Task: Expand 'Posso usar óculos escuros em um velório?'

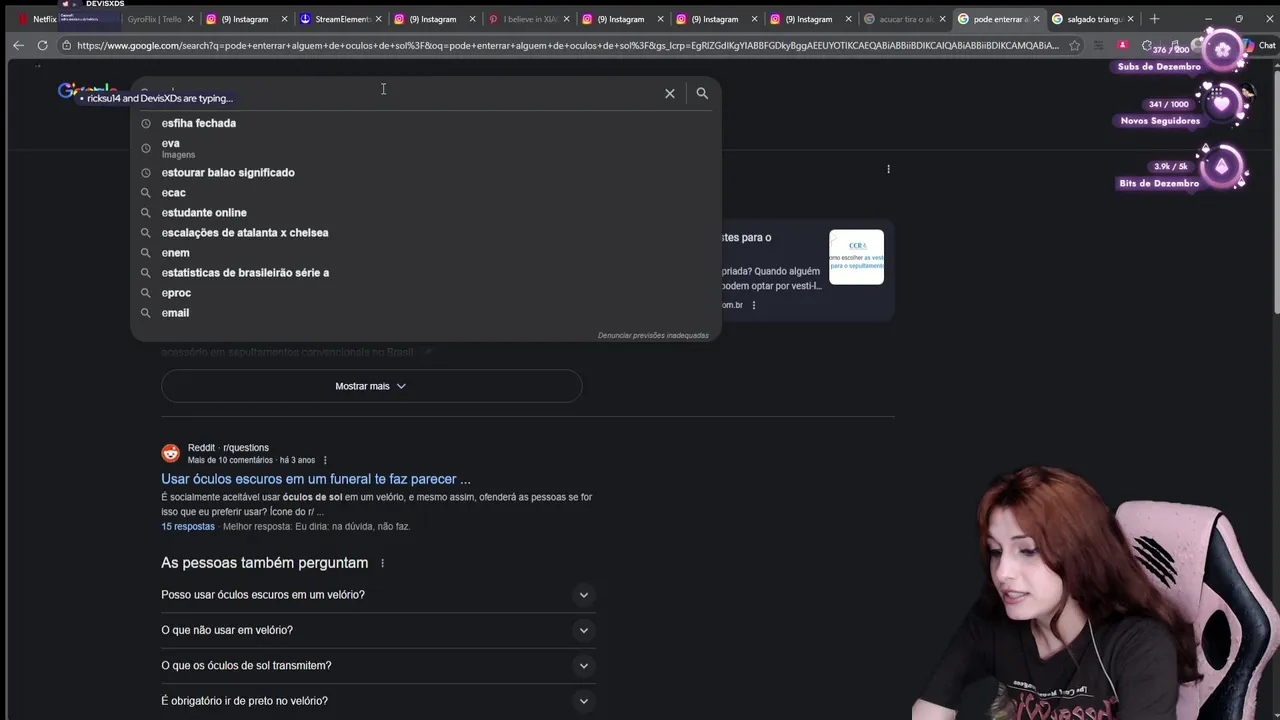Action: (x=378, y=595)
